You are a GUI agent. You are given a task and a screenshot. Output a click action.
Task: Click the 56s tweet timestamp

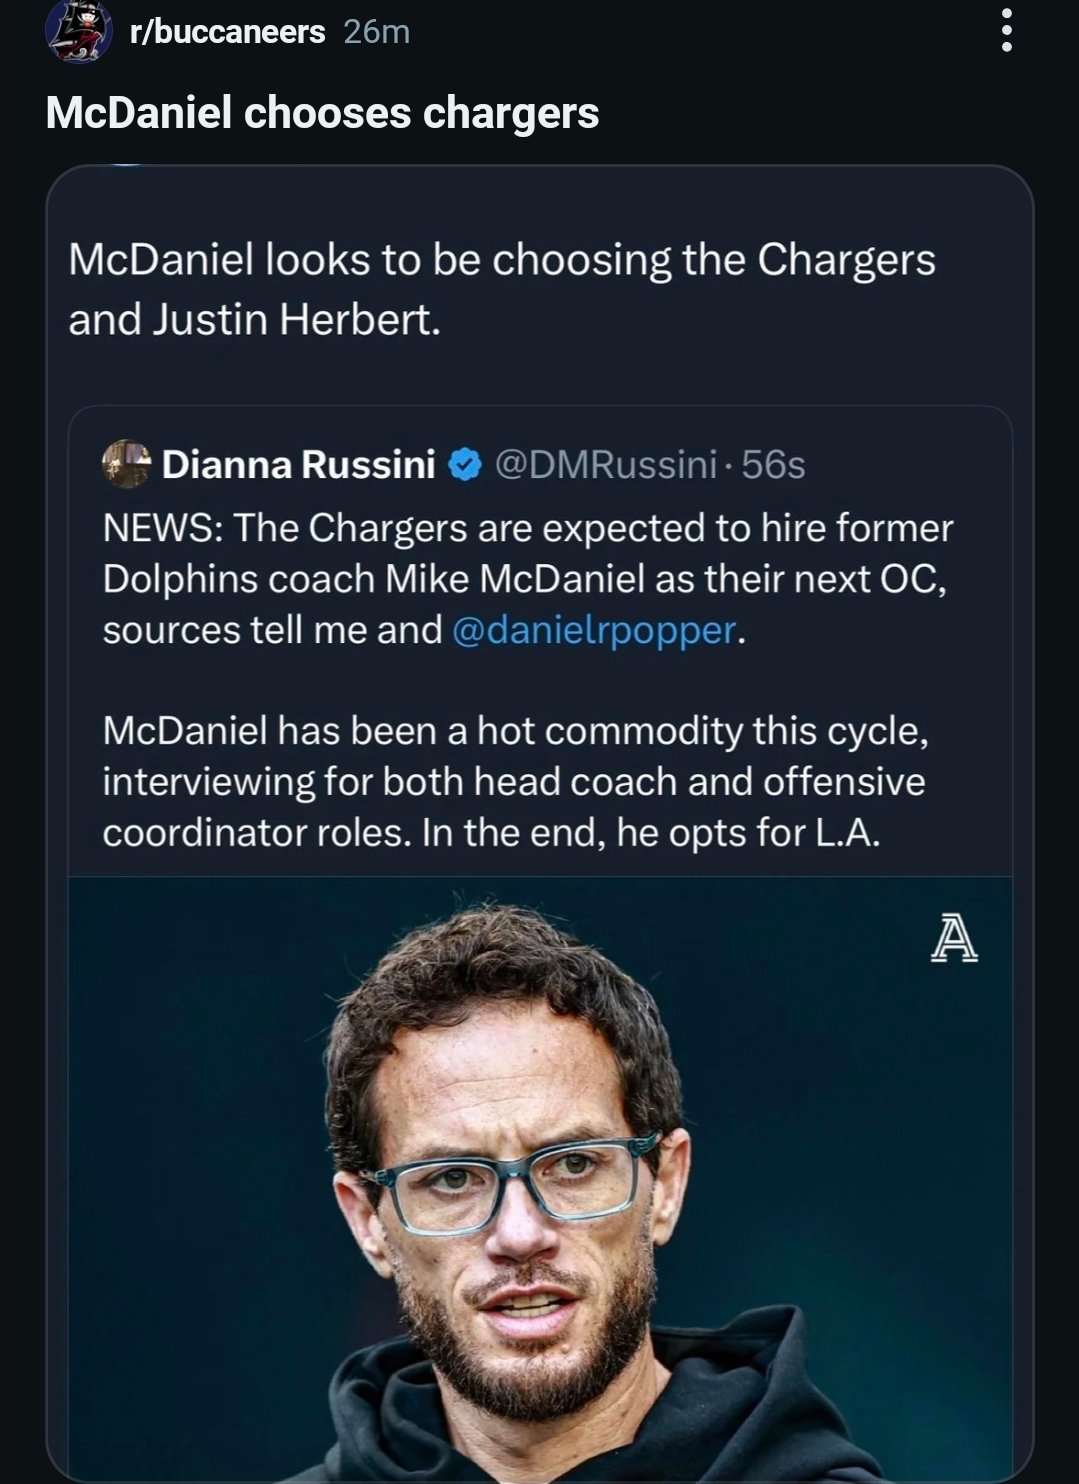pyautogui.click(x=774, y=464)
